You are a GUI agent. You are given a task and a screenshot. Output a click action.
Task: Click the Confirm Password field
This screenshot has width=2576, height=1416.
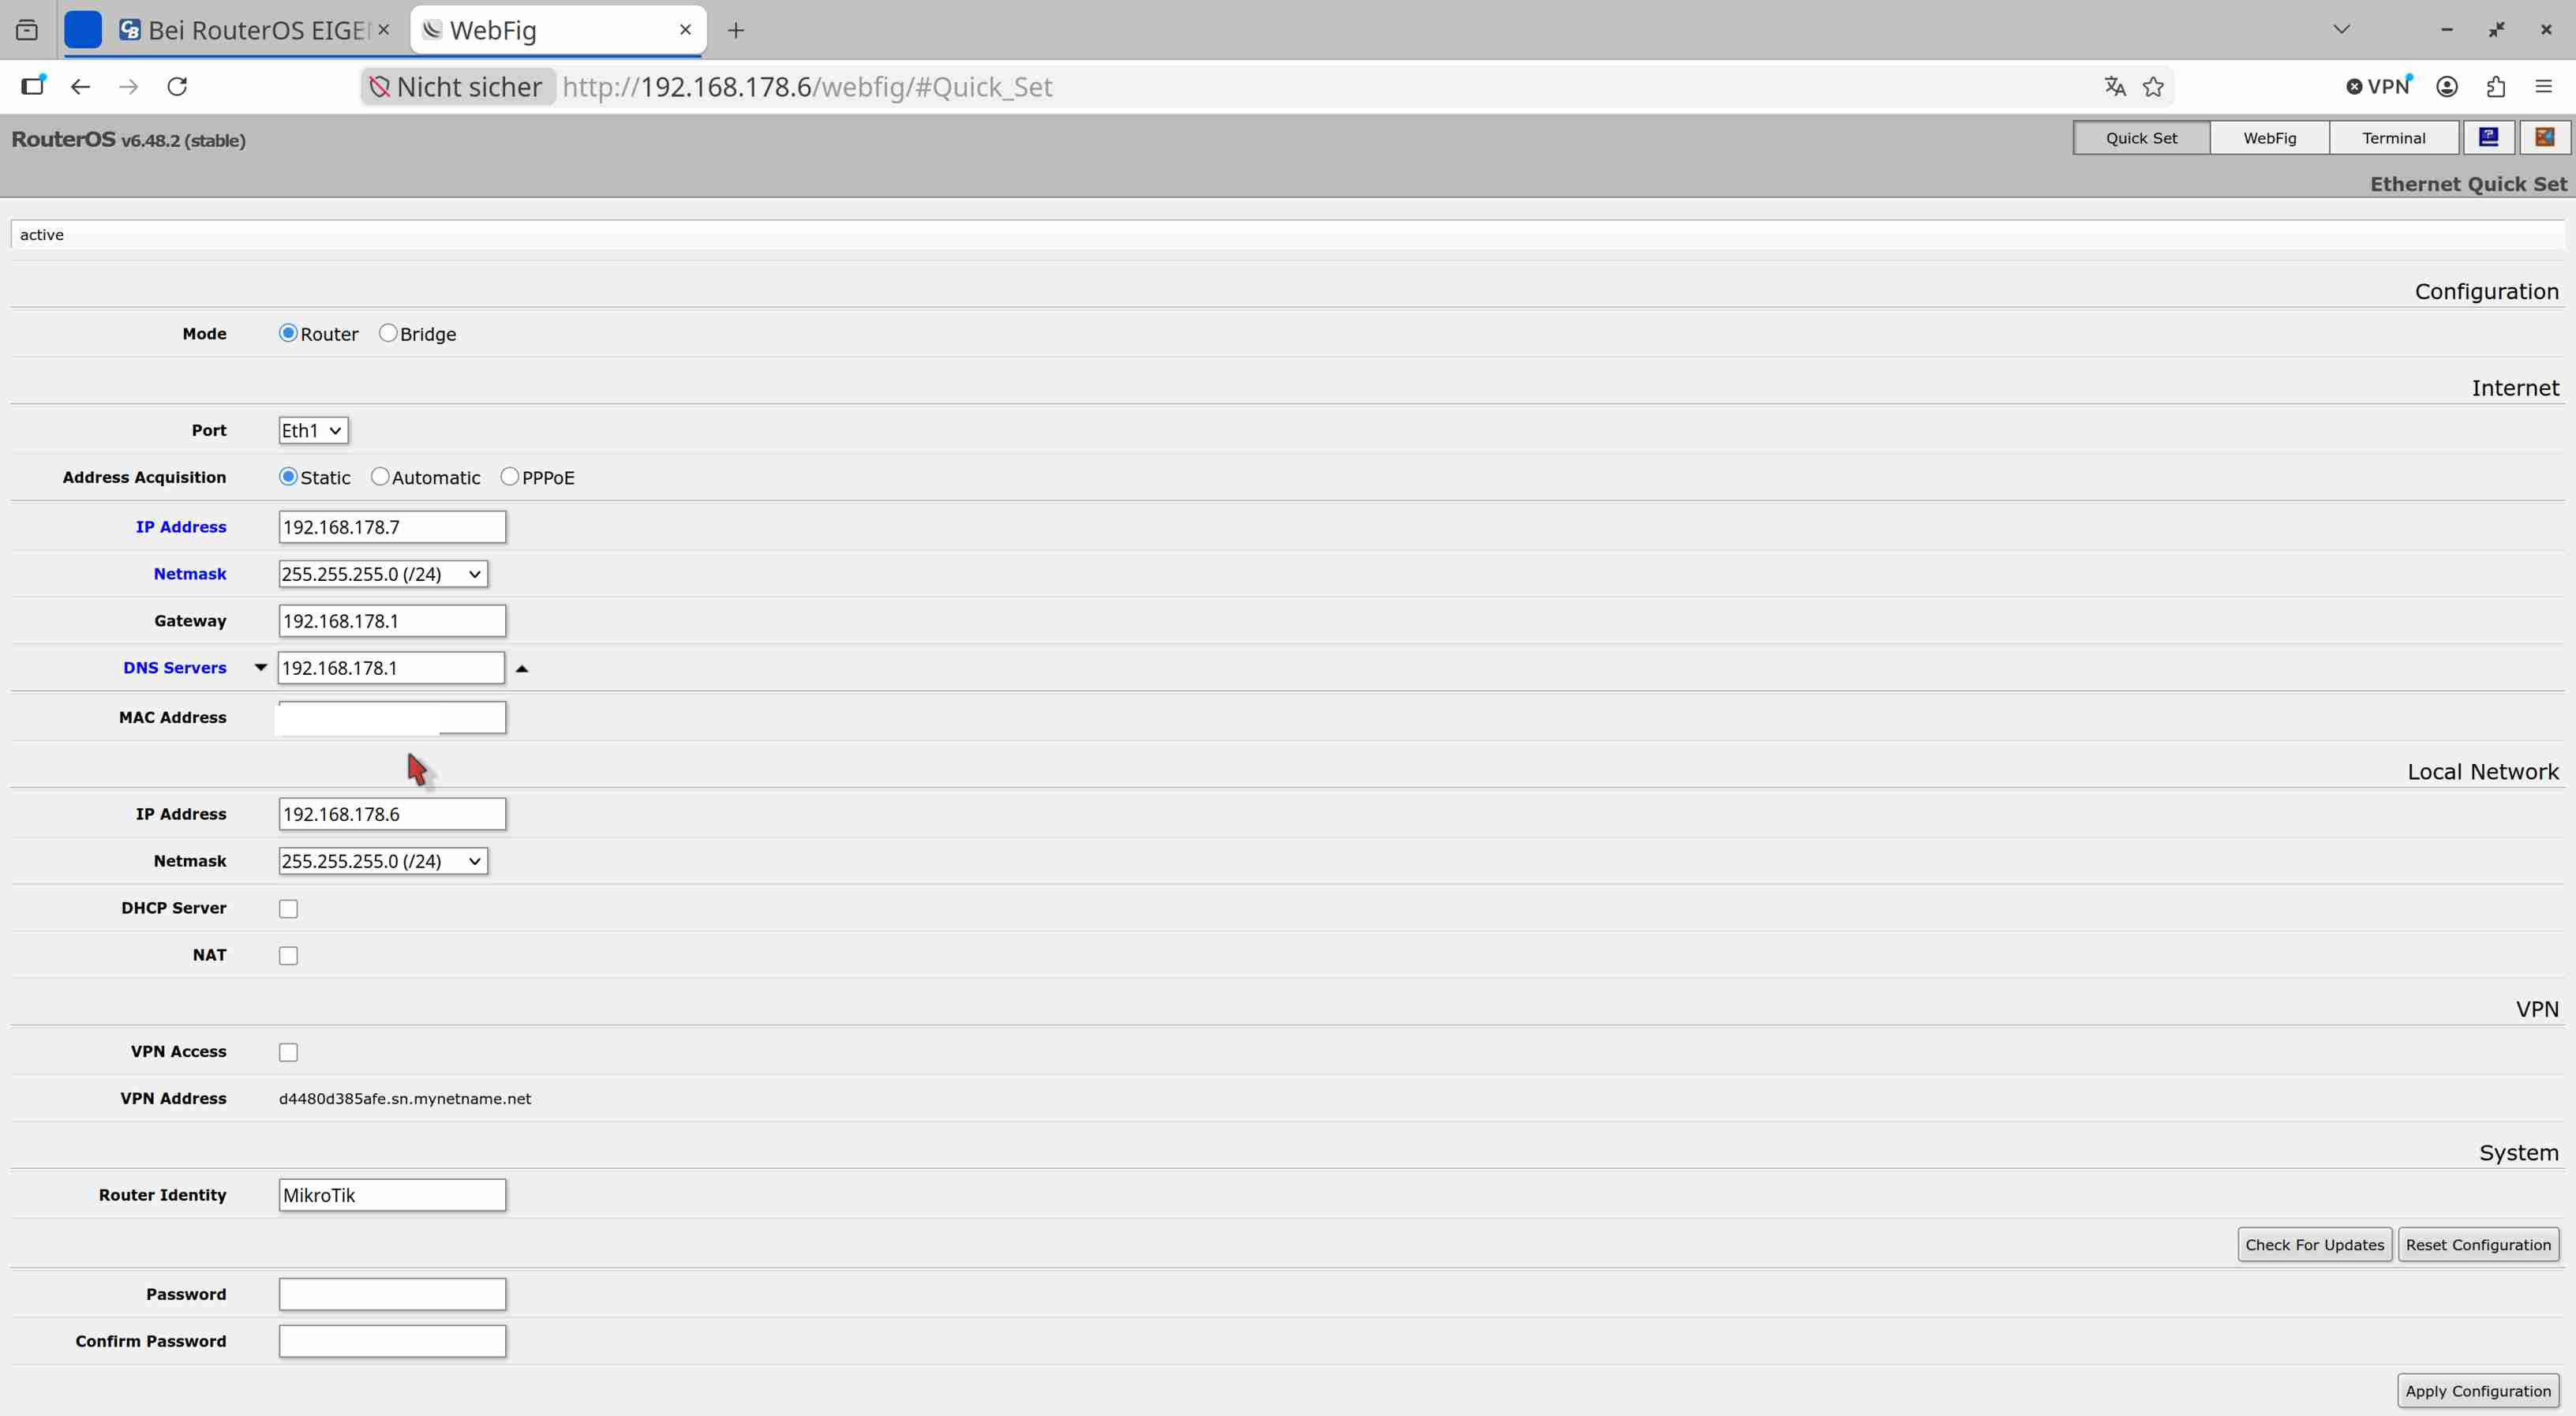pos(392,1342)
